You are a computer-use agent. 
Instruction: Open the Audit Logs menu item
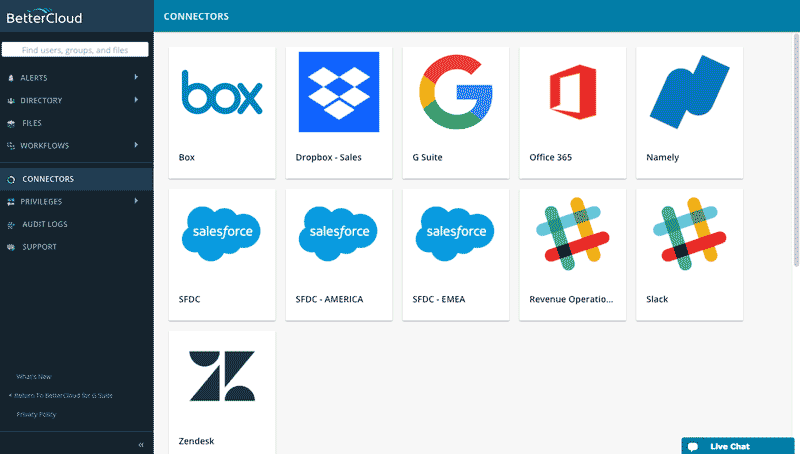77,224
